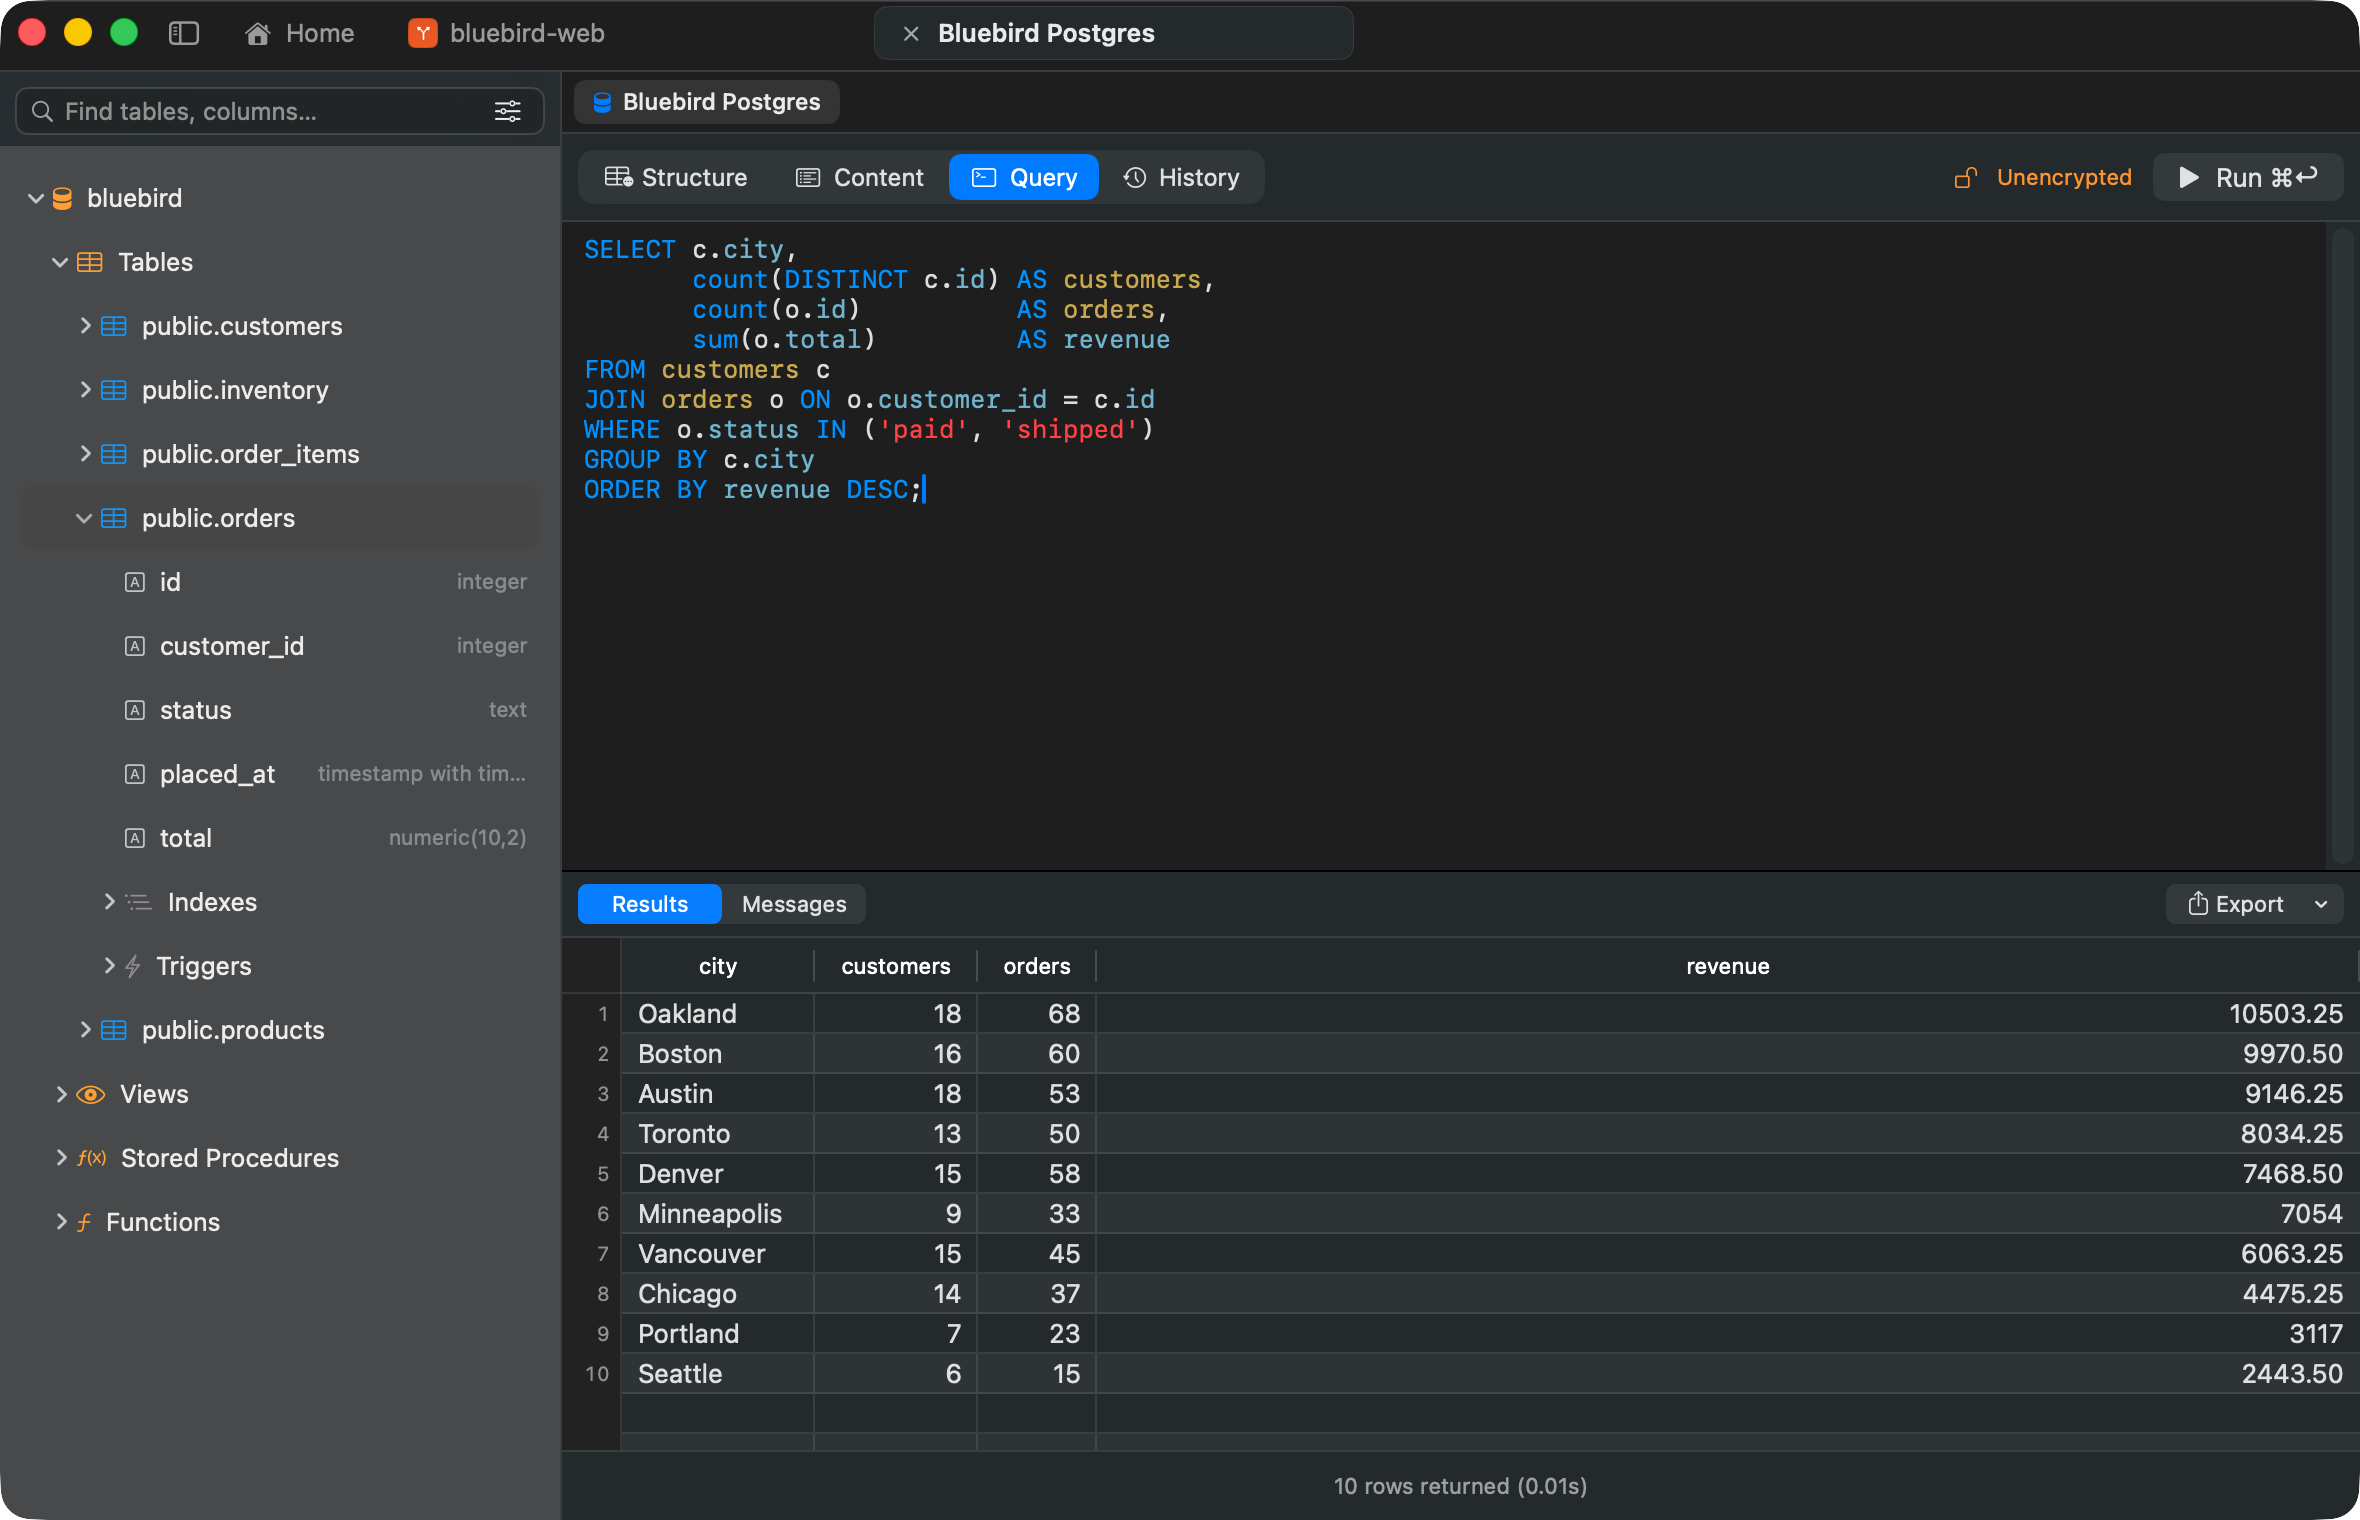Image resolution: width=2360 pixels, height=1520 pixels.
Task: Click the public.customers table icon
Action: coord(114,326)
